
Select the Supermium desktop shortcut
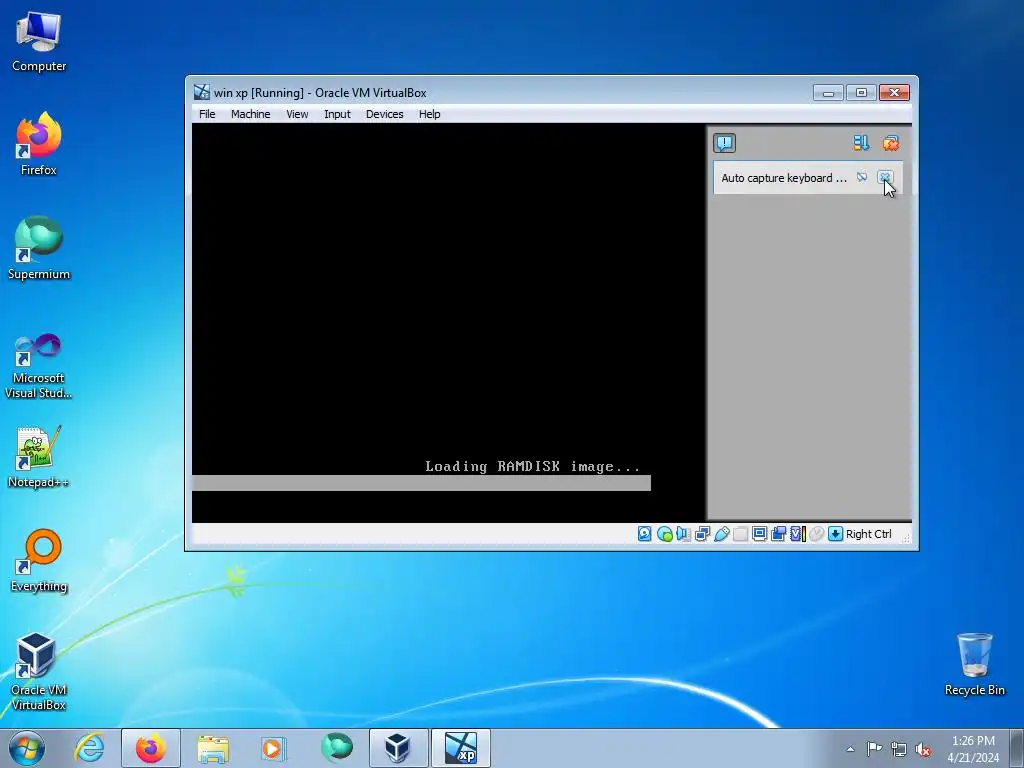click(39, 249)
